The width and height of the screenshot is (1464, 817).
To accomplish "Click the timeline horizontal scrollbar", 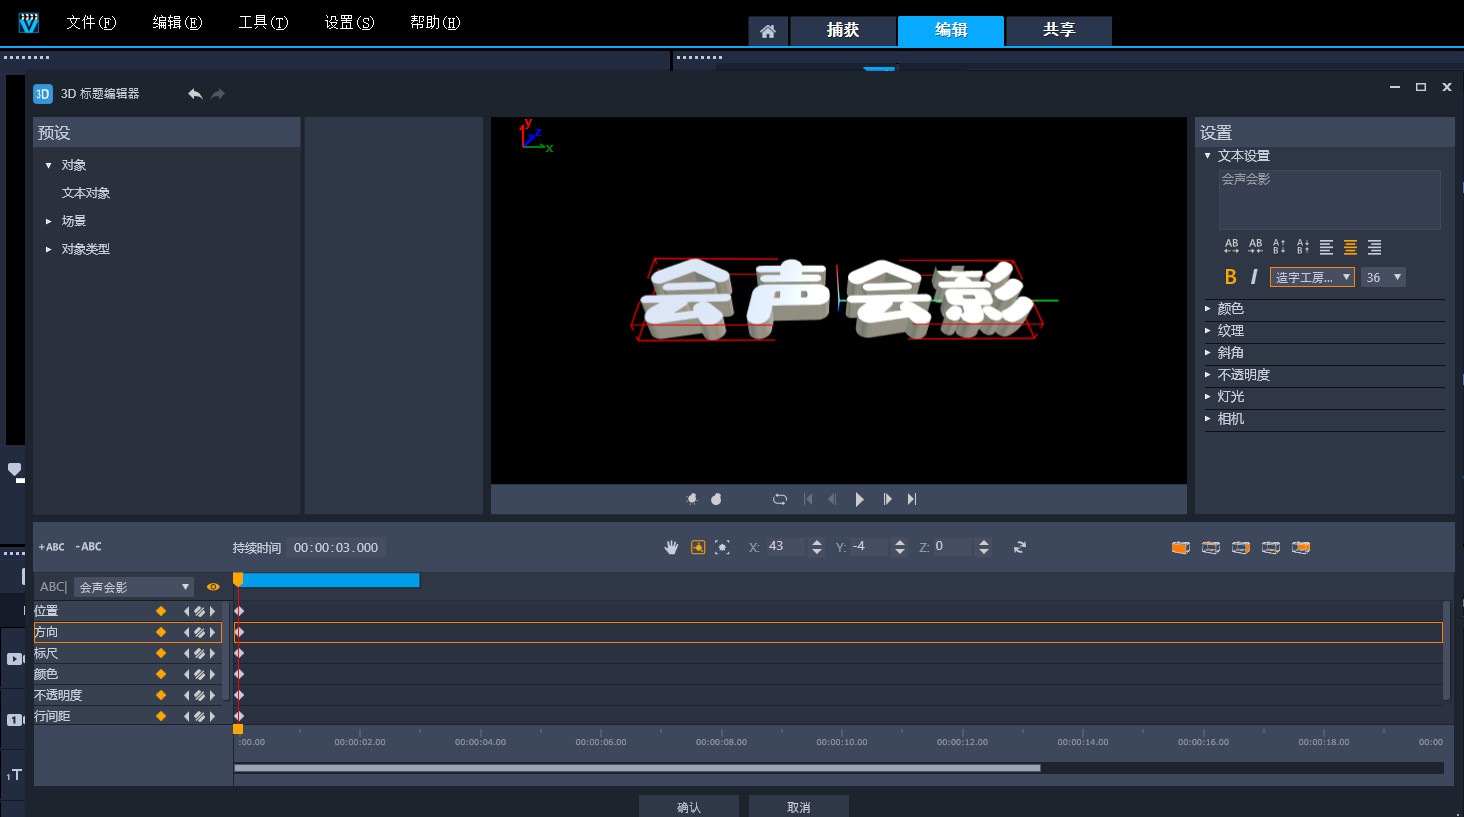I will coord(637,768).
